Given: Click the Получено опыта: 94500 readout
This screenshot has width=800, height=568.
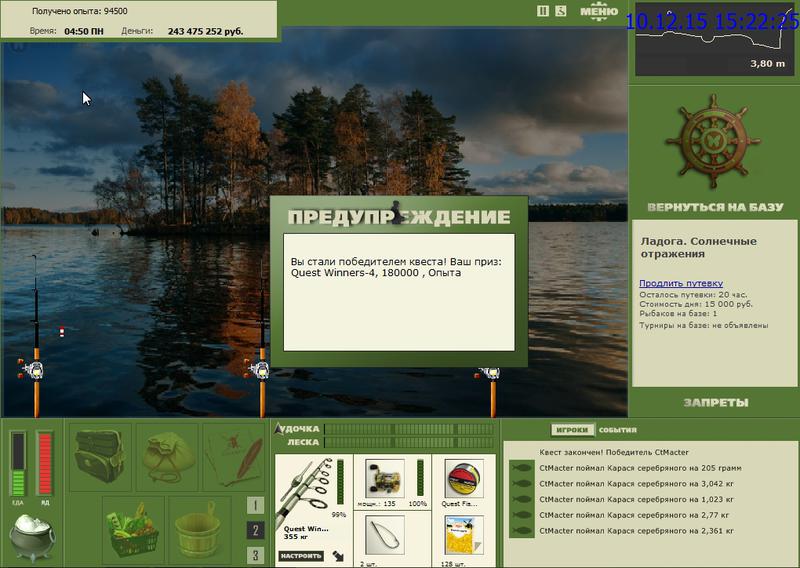Looking at the screenshot, I should pyautogui.click(x=80, y=11).
